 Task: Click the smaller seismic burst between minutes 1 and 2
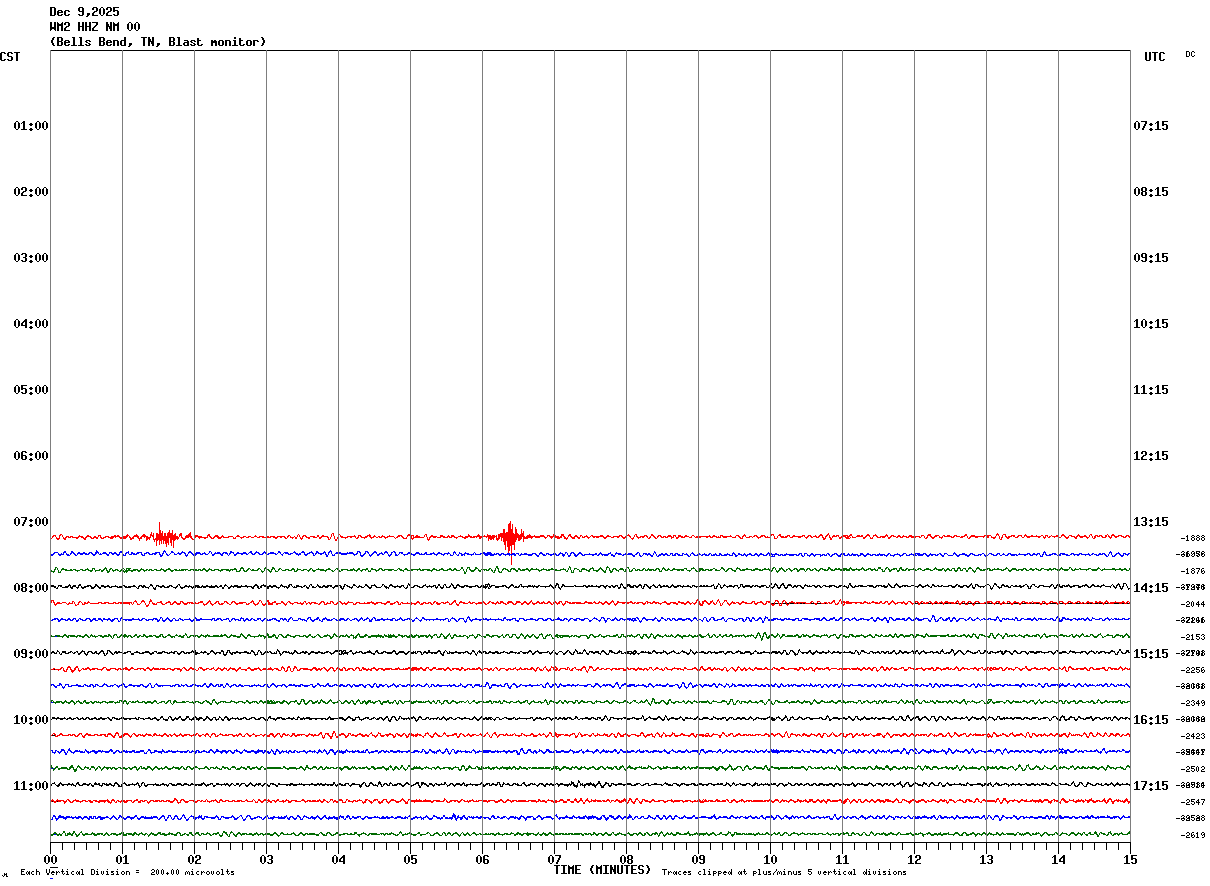[164, 537]
